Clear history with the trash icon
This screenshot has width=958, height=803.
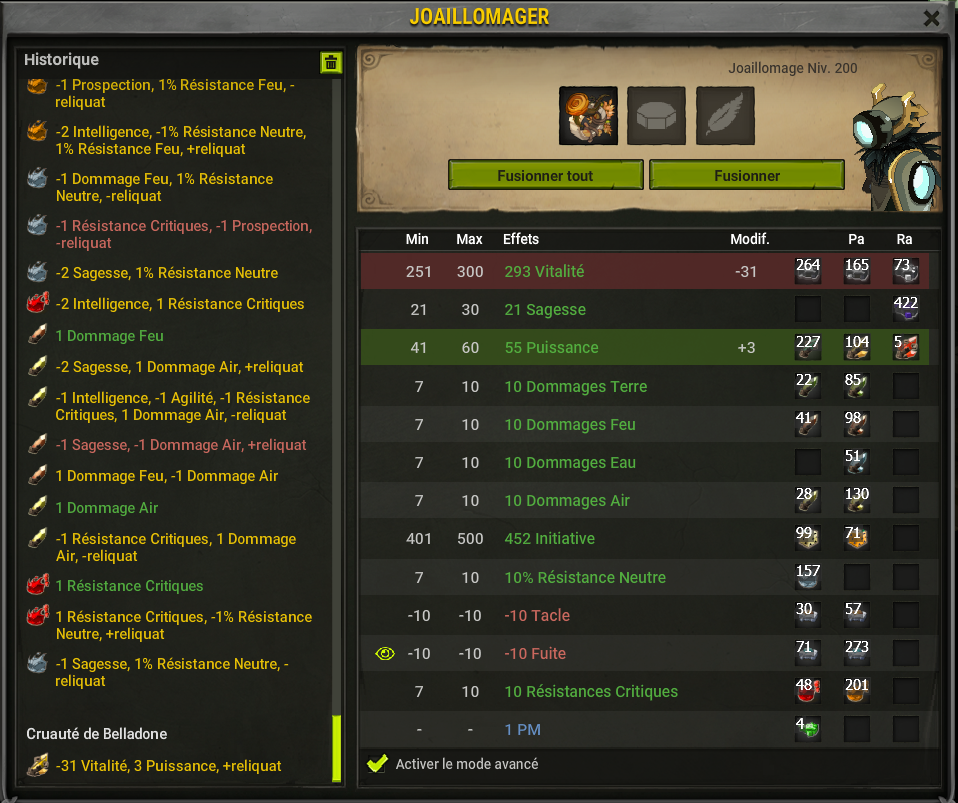pos(331,62)
